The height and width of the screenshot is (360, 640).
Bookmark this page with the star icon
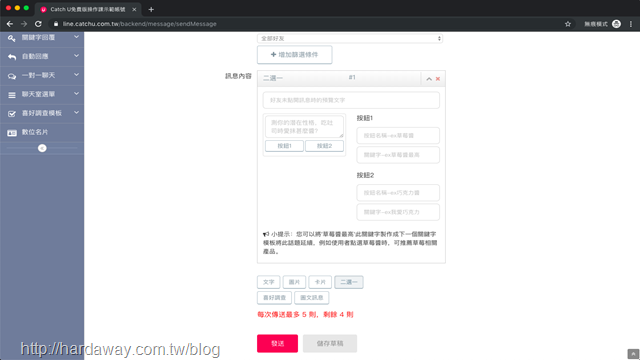click(568, 24)
